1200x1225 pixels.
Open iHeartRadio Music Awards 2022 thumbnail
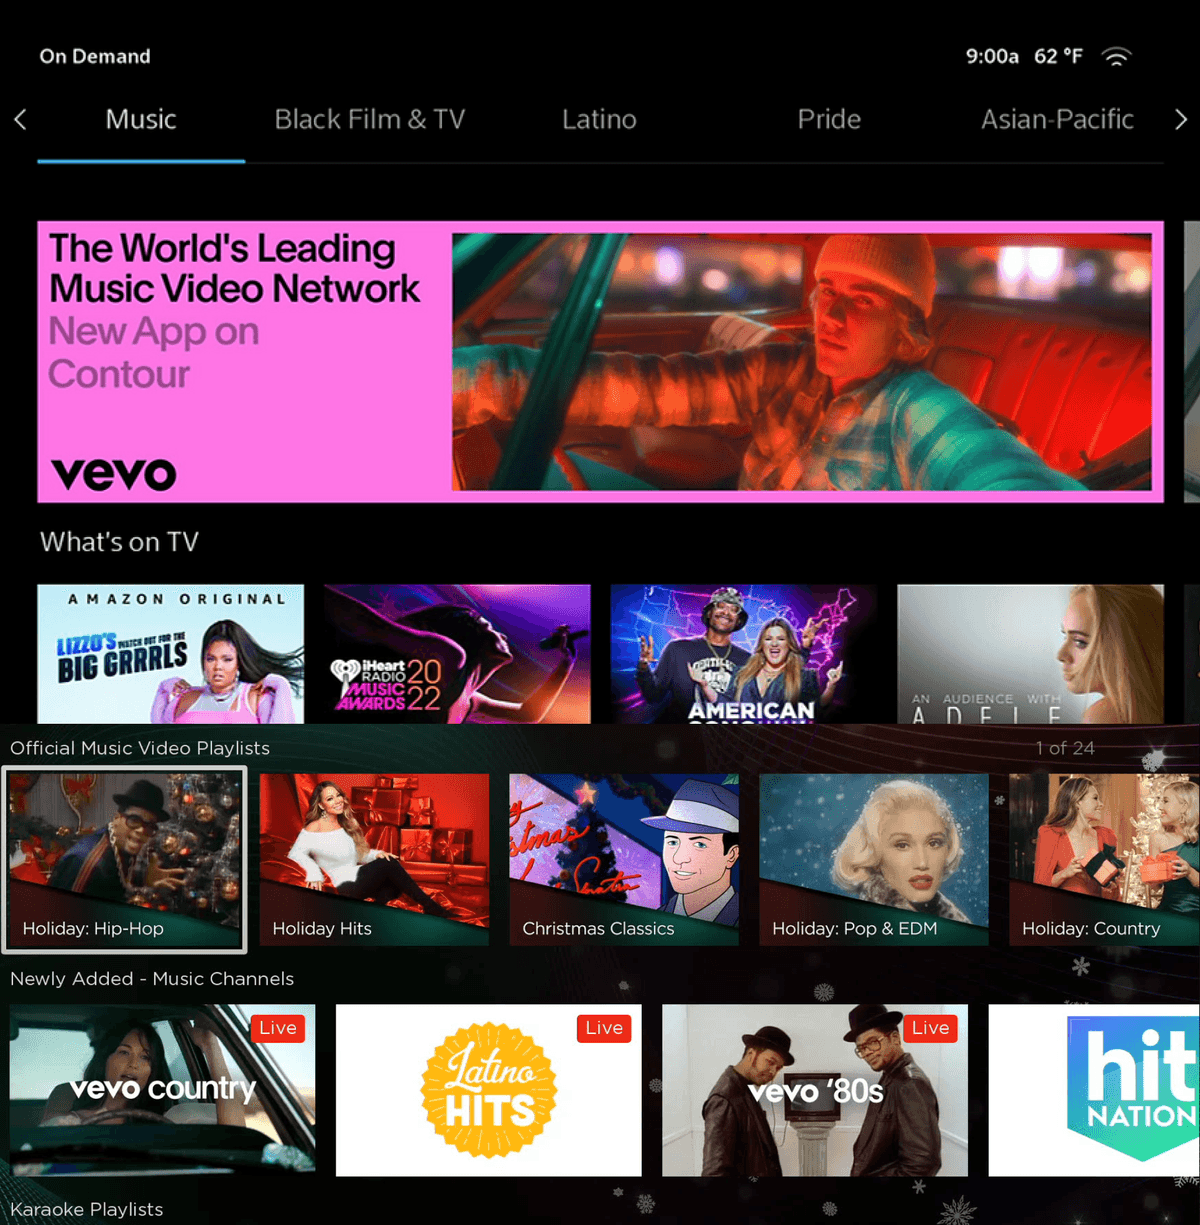tap(457, 654)
